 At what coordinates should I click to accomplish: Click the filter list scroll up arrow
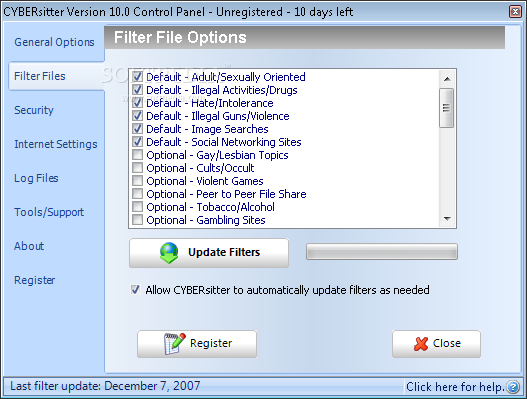tap(447, 79)
